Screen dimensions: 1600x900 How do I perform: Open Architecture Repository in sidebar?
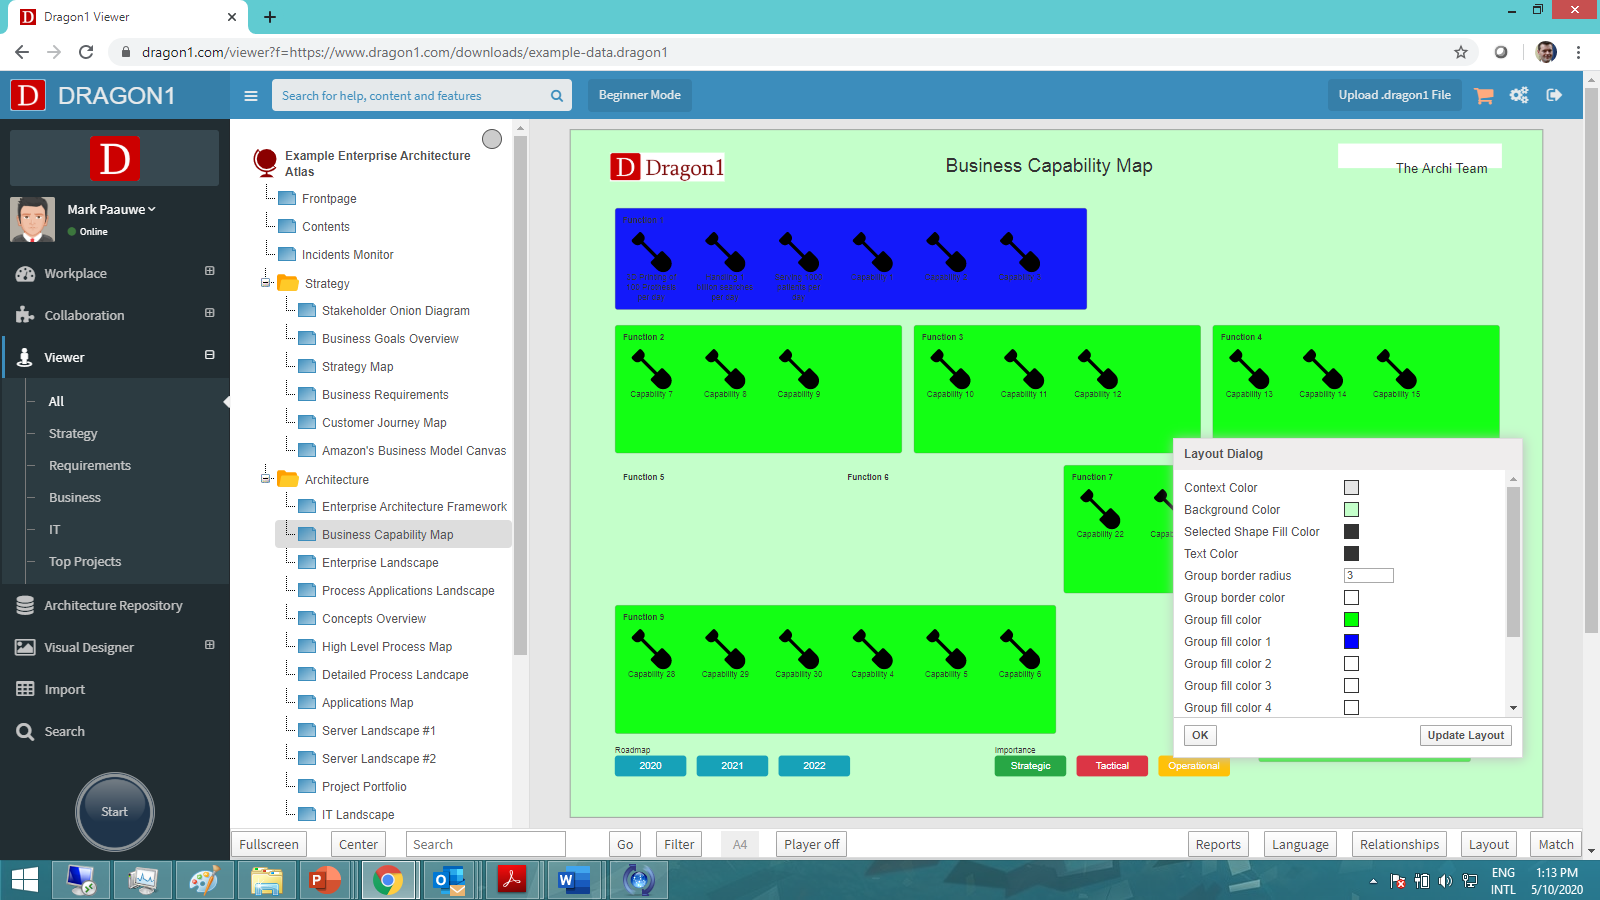click(113, 605)
